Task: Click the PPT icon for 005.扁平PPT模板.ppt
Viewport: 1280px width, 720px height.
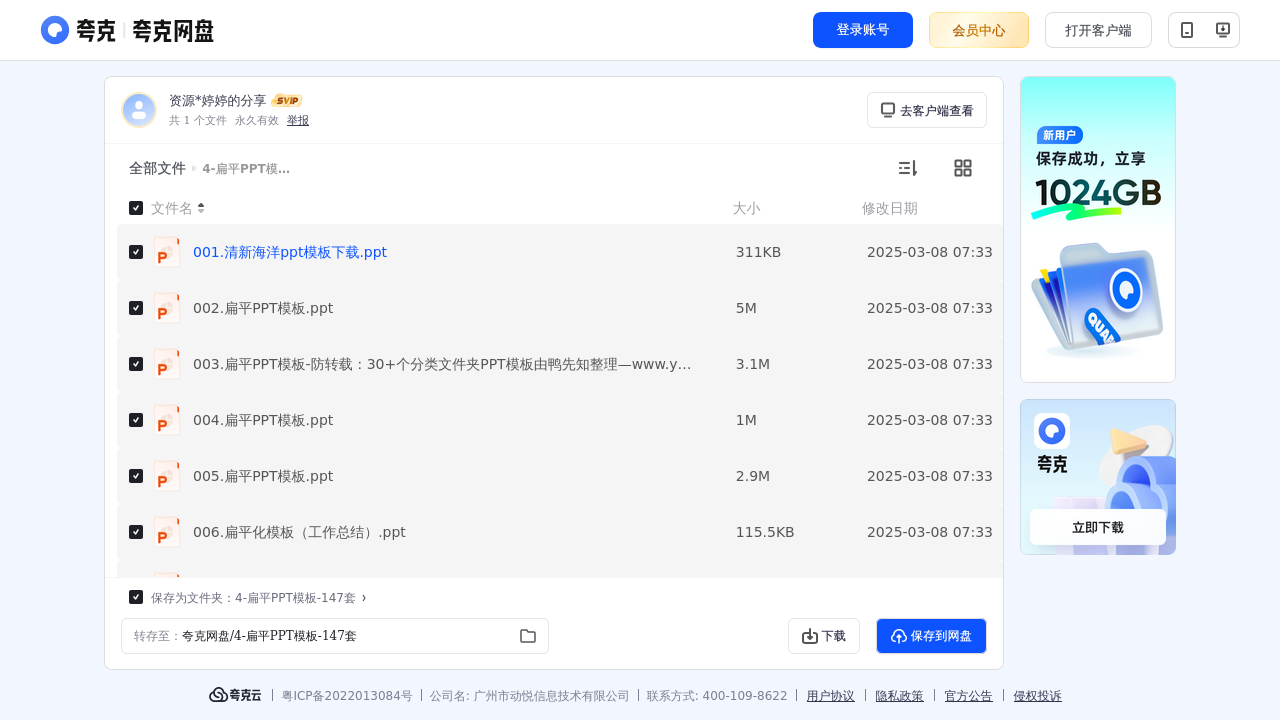Action: (167, 476)
